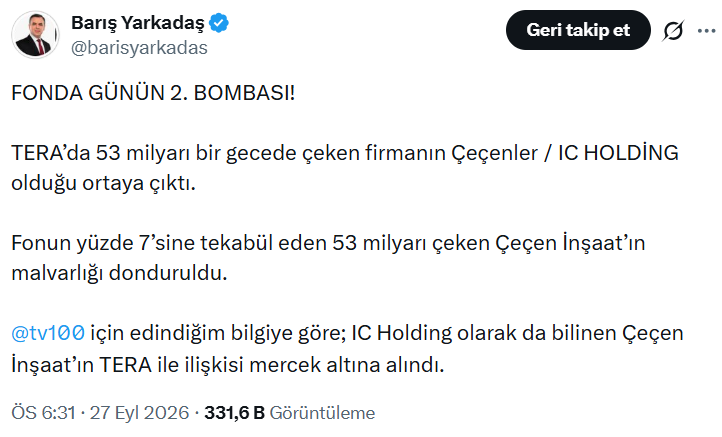This screenshot has width=722, height=437.
Task: Open the @tv100 mention link
Action: click(x=48, y=332)
